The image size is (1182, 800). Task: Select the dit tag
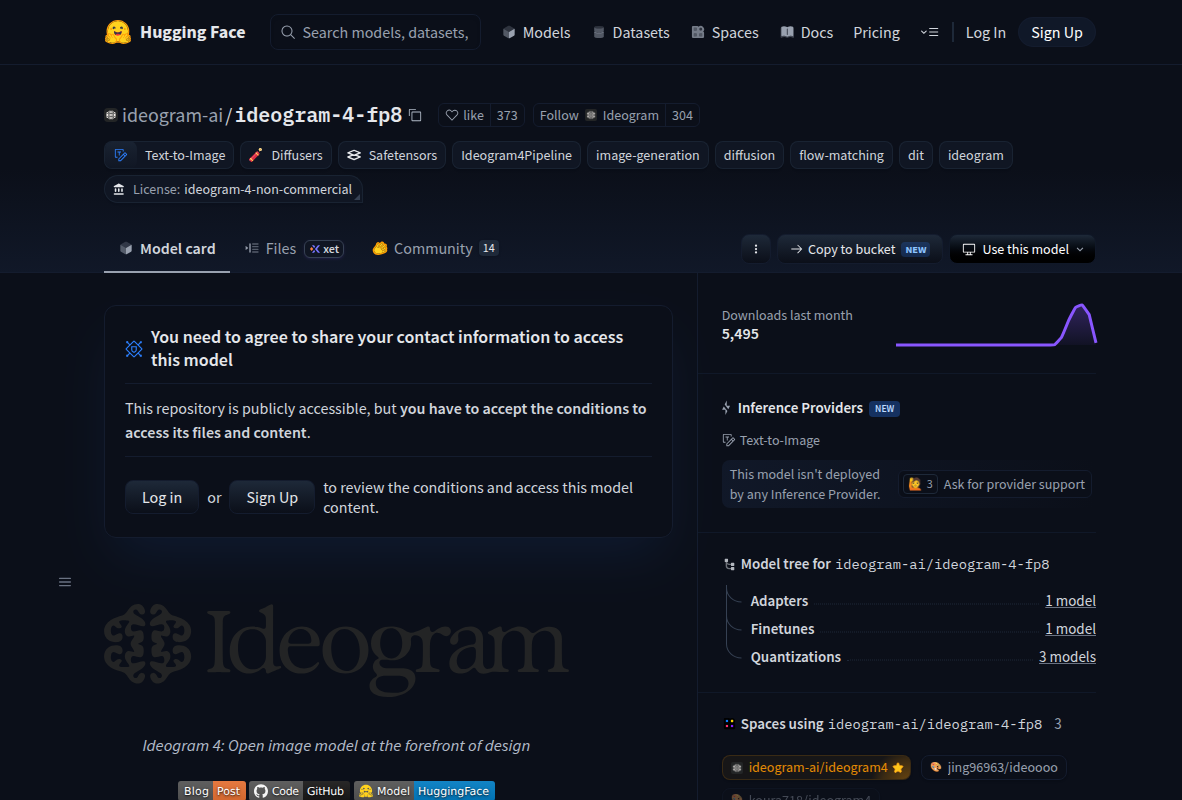916,155
